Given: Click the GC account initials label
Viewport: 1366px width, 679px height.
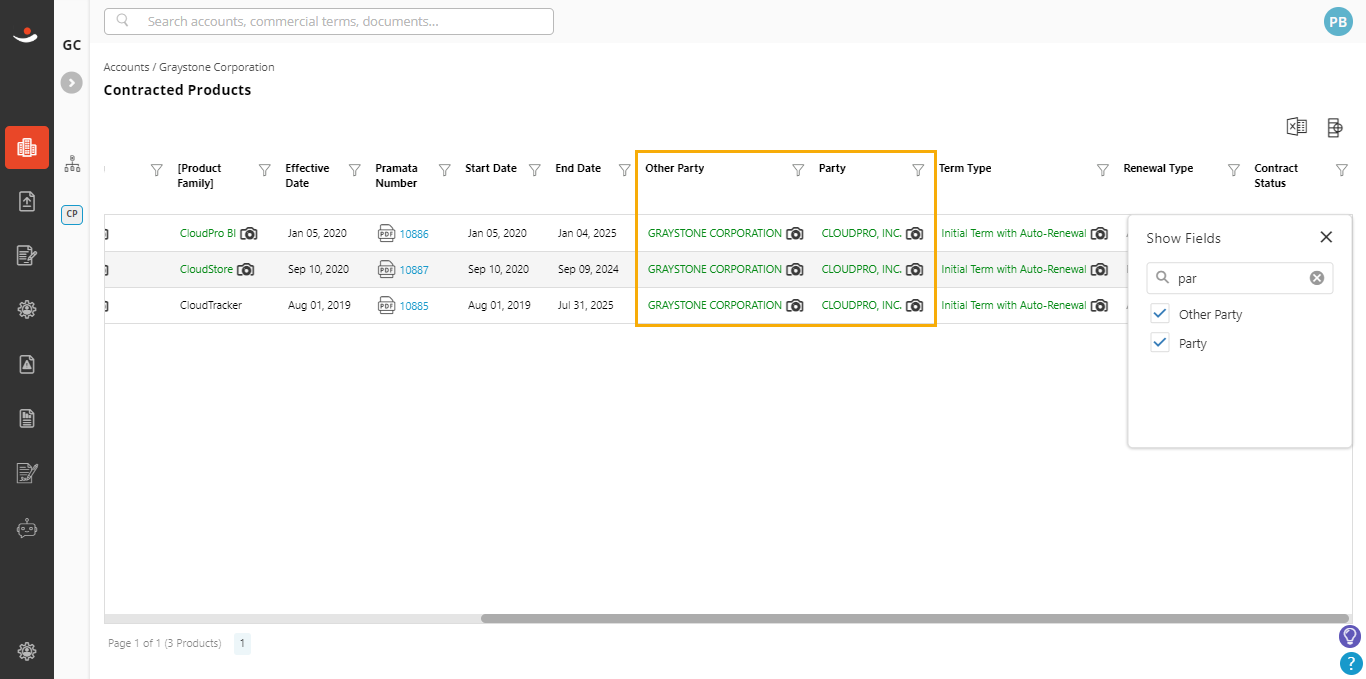Looking at the screenshot, I should point(72,45).
